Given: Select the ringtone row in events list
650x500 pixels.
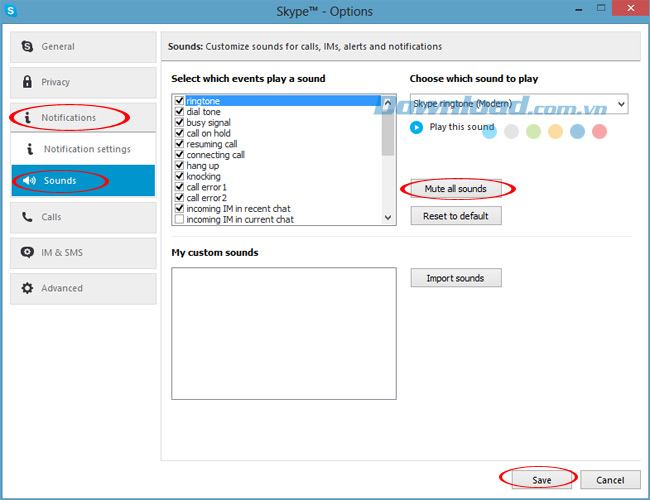Looking at the screenshot, I should 283,101.
